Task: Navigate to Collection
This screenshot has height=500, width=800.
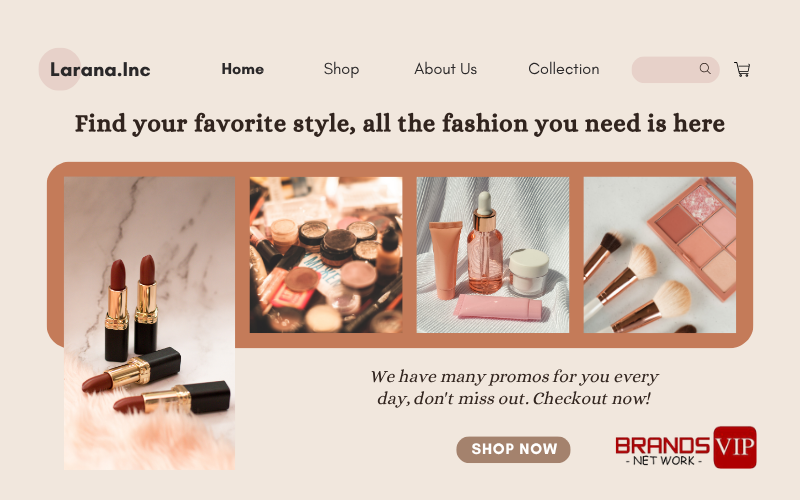Action: (564, 69)
